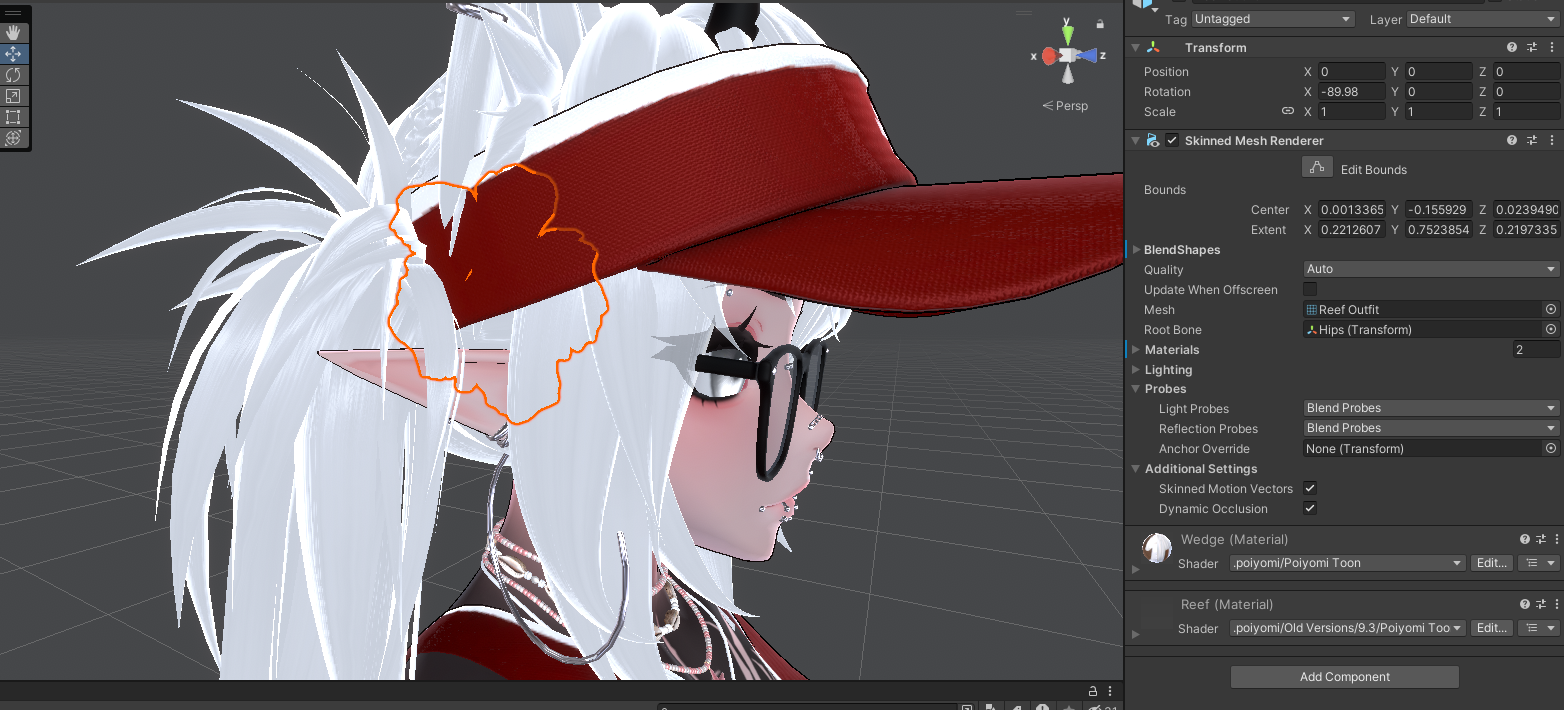Open Reef shader list options dropdown
The width and height of the screenshot is (1564, 710).
pyautogui.click(x=1538, y=628)
